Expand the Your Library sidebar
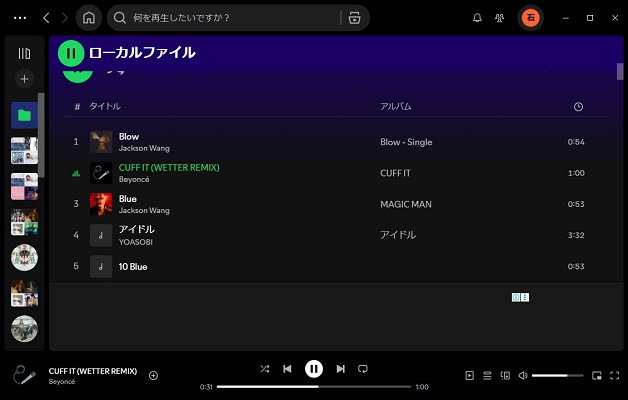This screenshot has width=628, height=400. coord(24,53)
